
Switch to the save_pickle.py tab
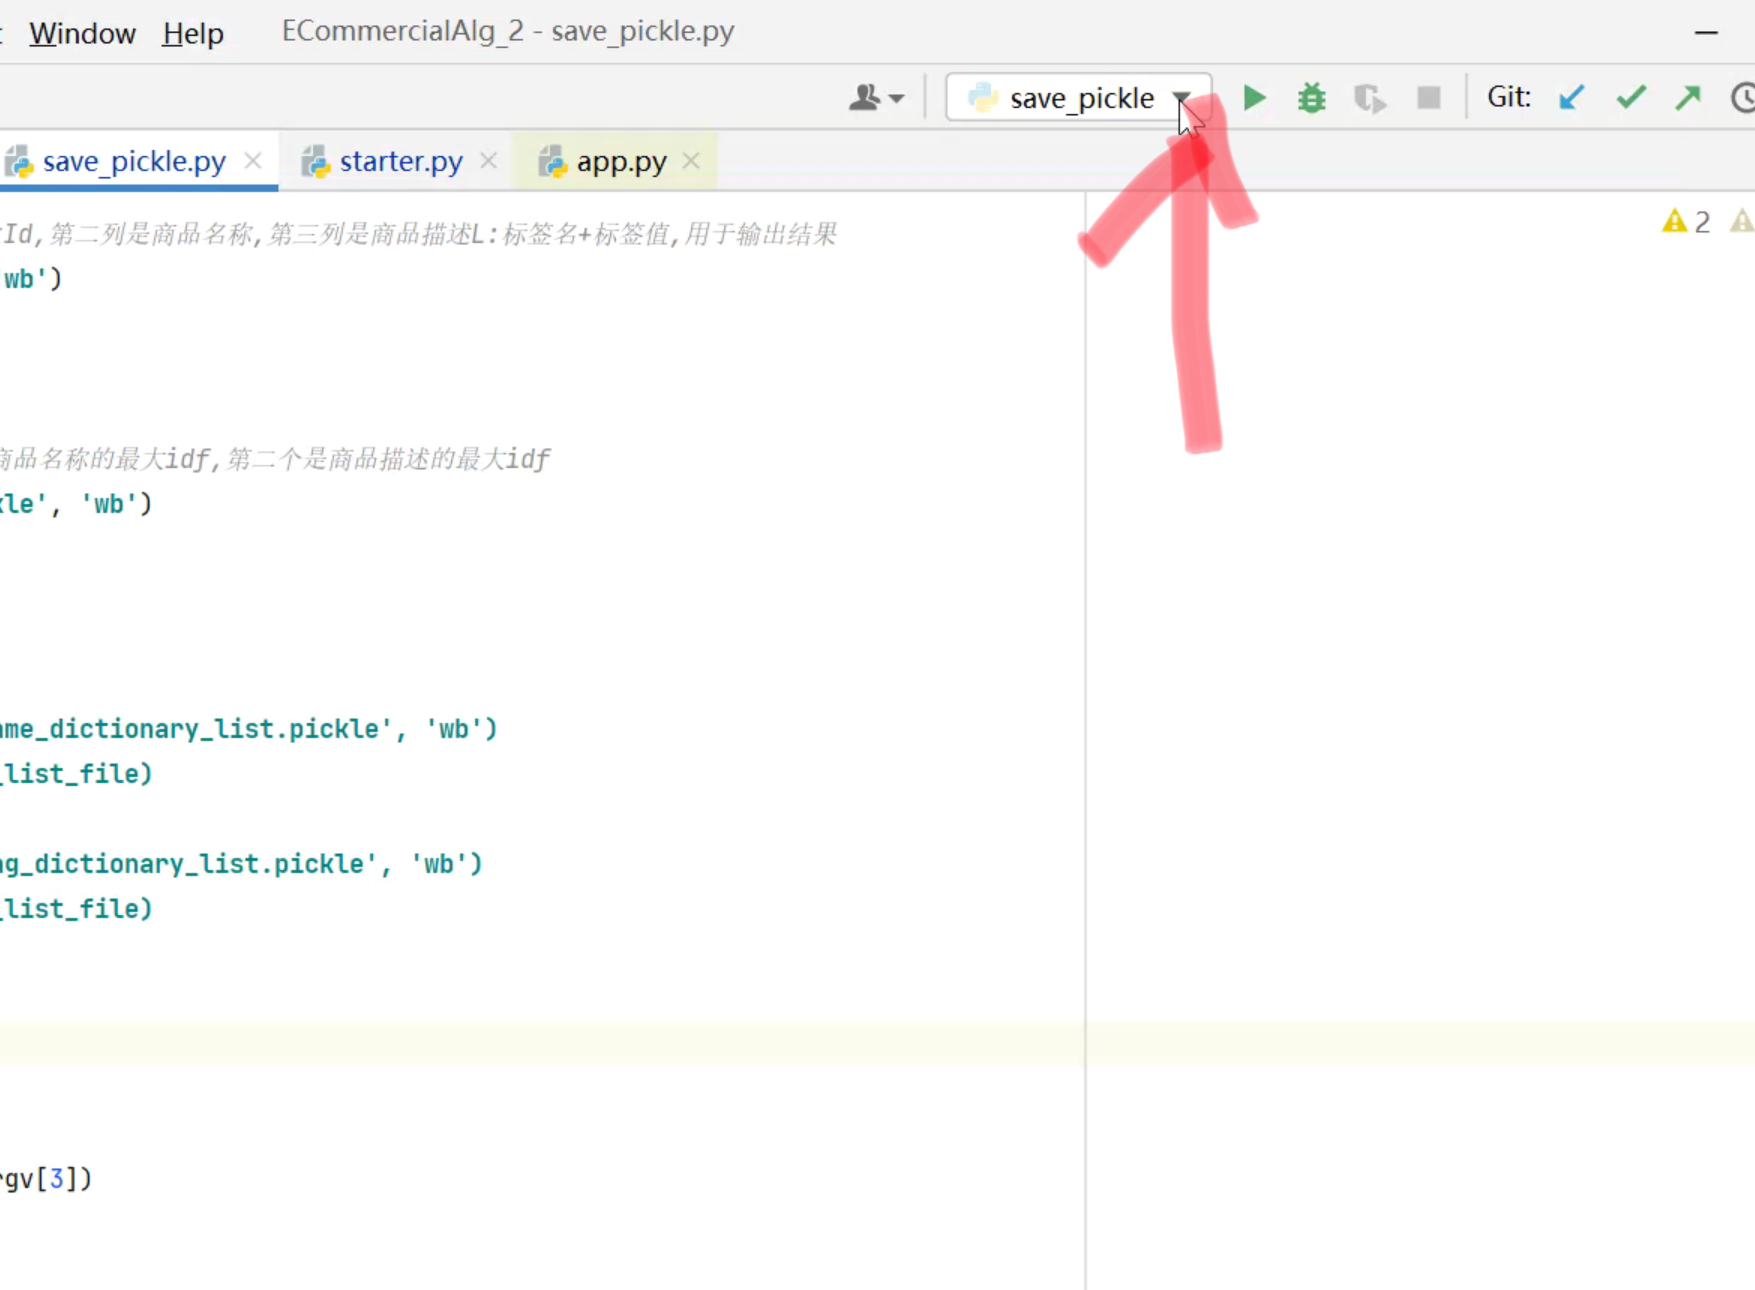[x=134, y=161]
